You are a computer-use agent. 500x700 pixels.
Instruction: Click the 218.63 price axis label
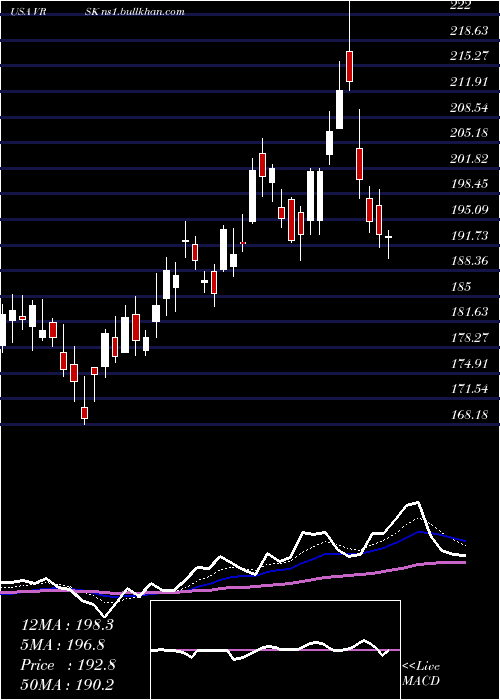pyautogui.click(x=468, y=31)
